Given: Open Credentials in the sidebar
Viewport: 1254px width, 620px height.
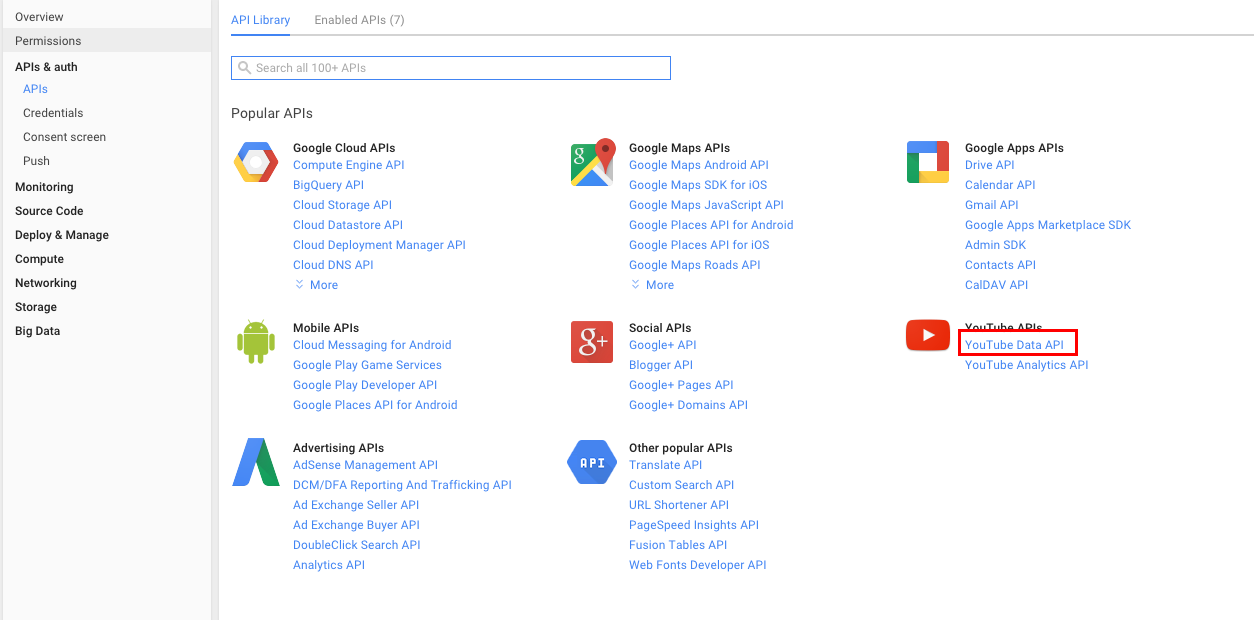Looking at the screenshot, I should pyautogui.click(x=53, y=113).
